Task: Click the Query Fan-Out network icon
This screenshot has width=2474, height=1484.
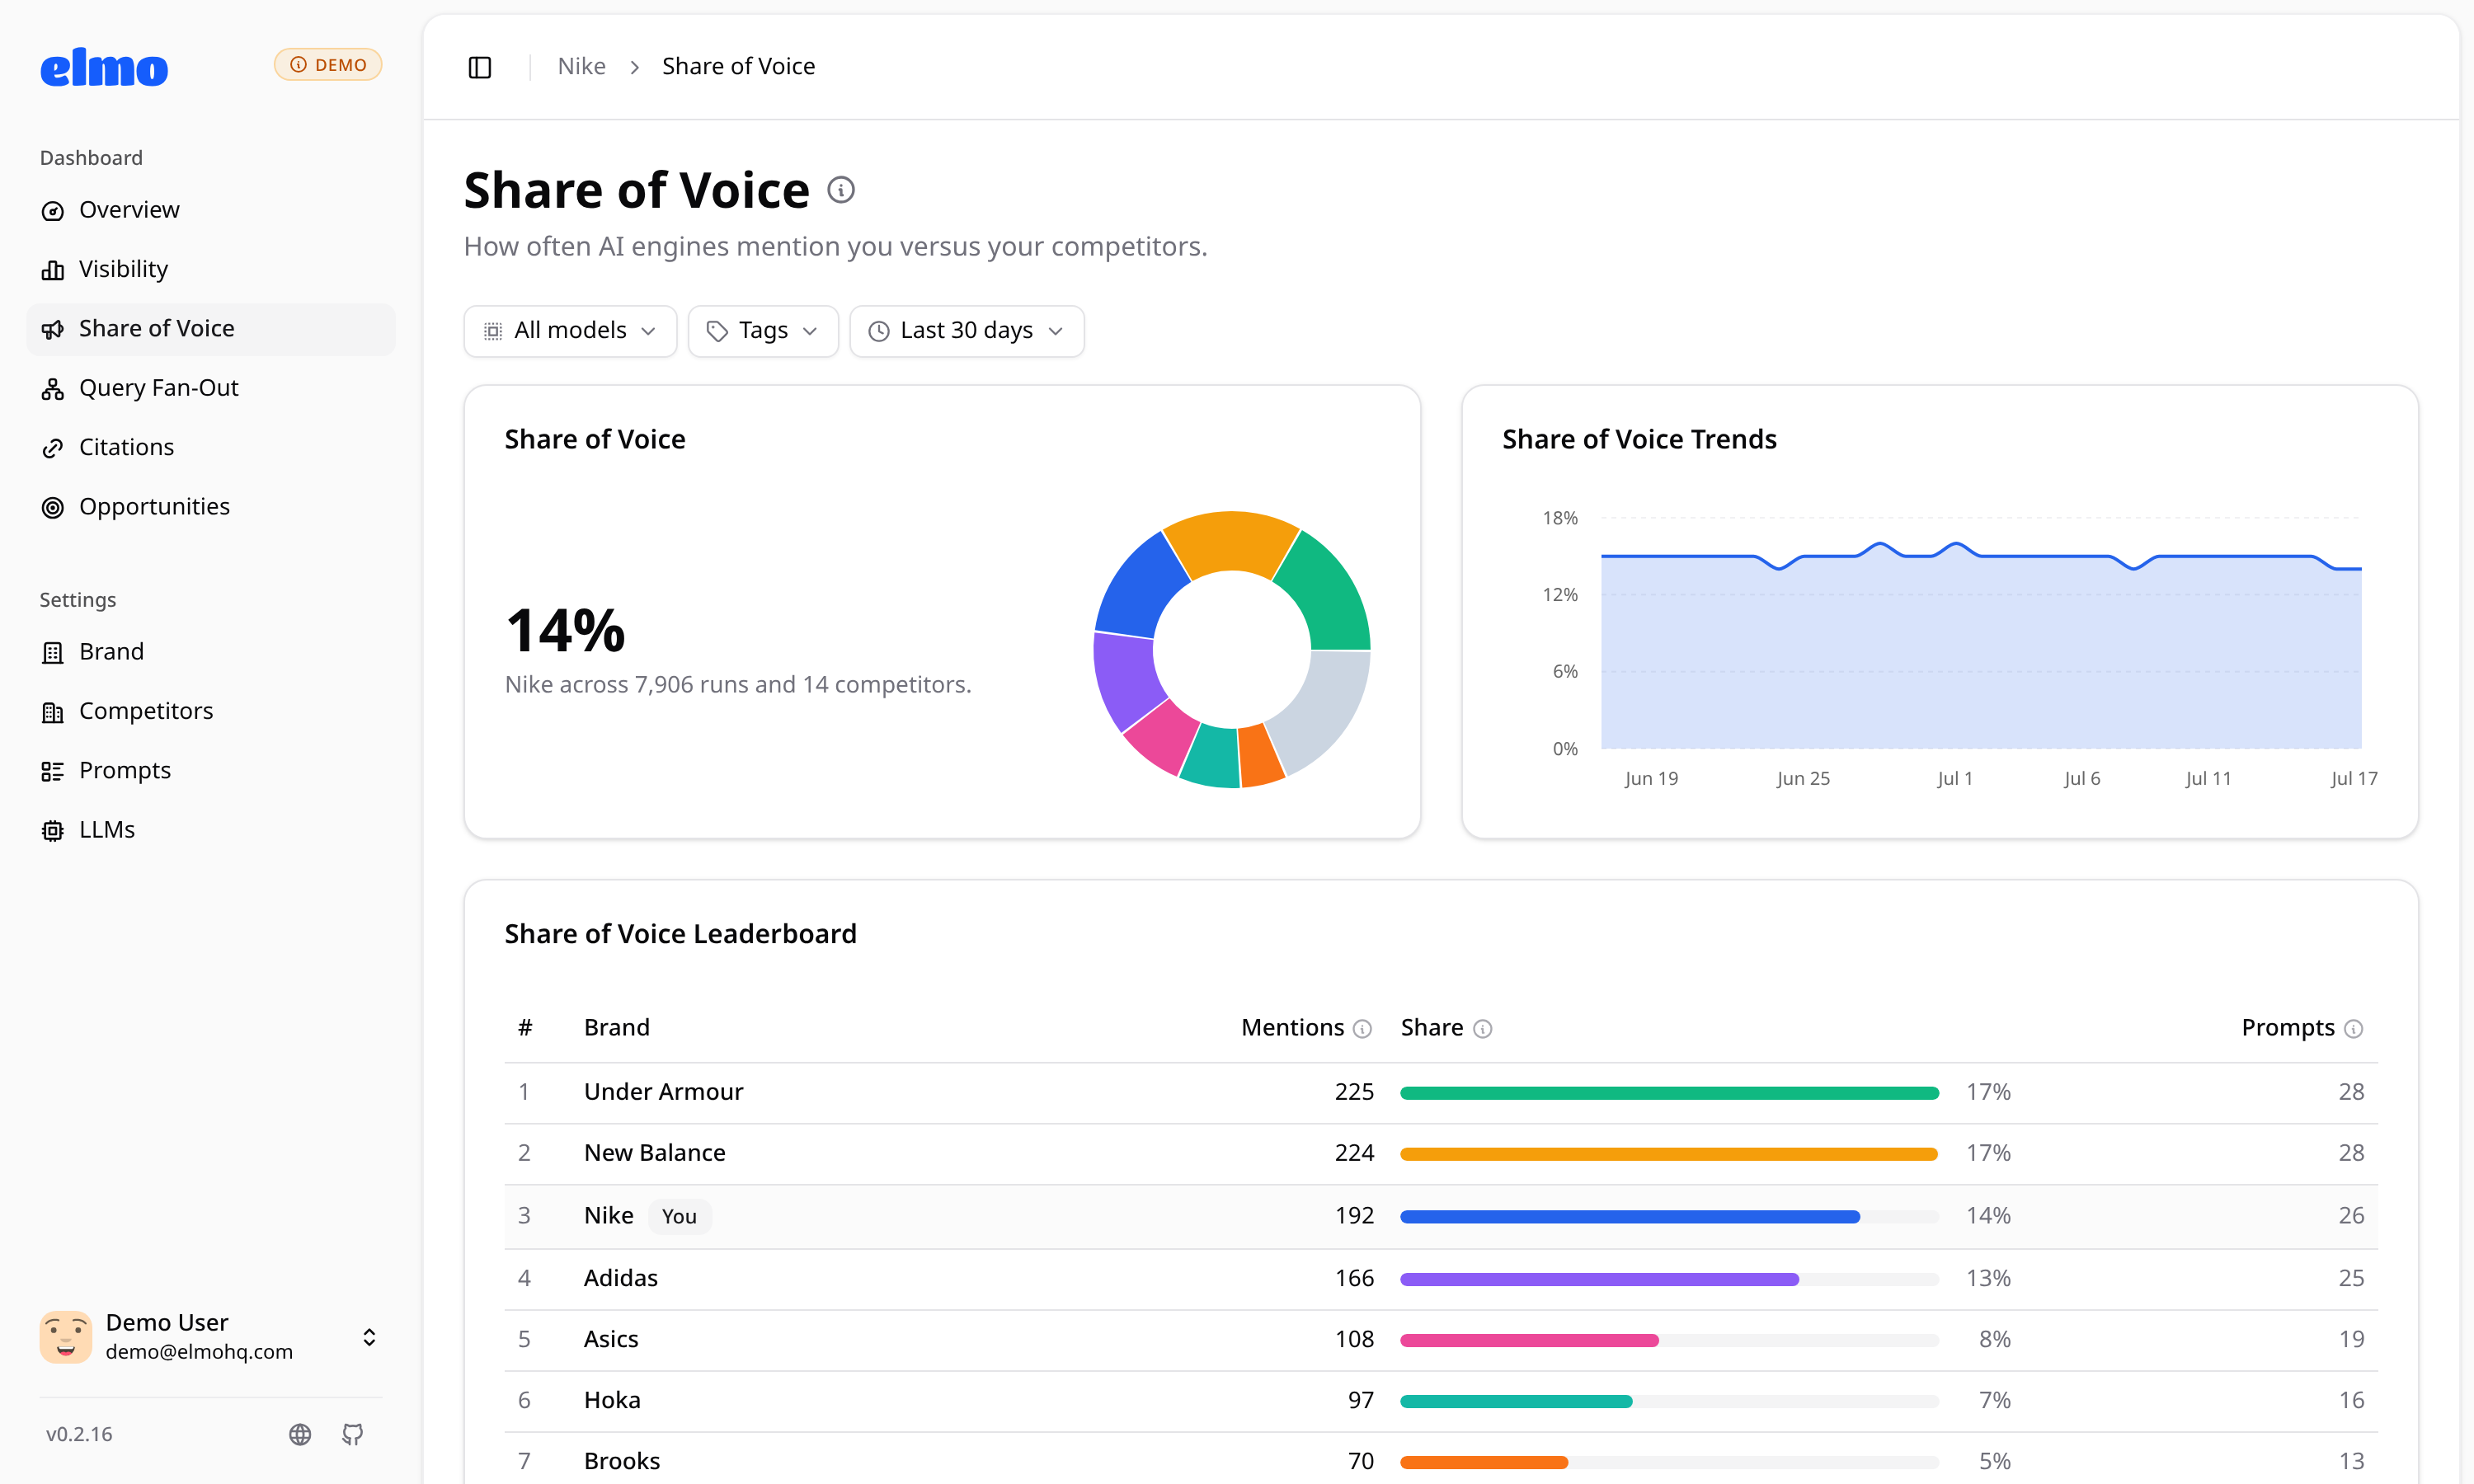Action: tap(53, 389)
